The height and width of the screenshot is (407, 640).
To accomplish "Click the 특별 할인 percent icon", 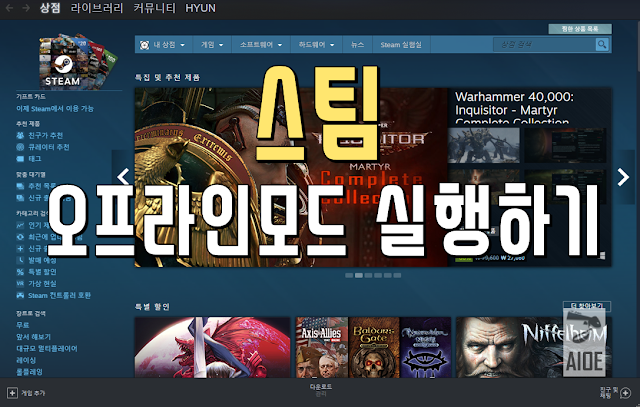I will (x=20, y=272).
